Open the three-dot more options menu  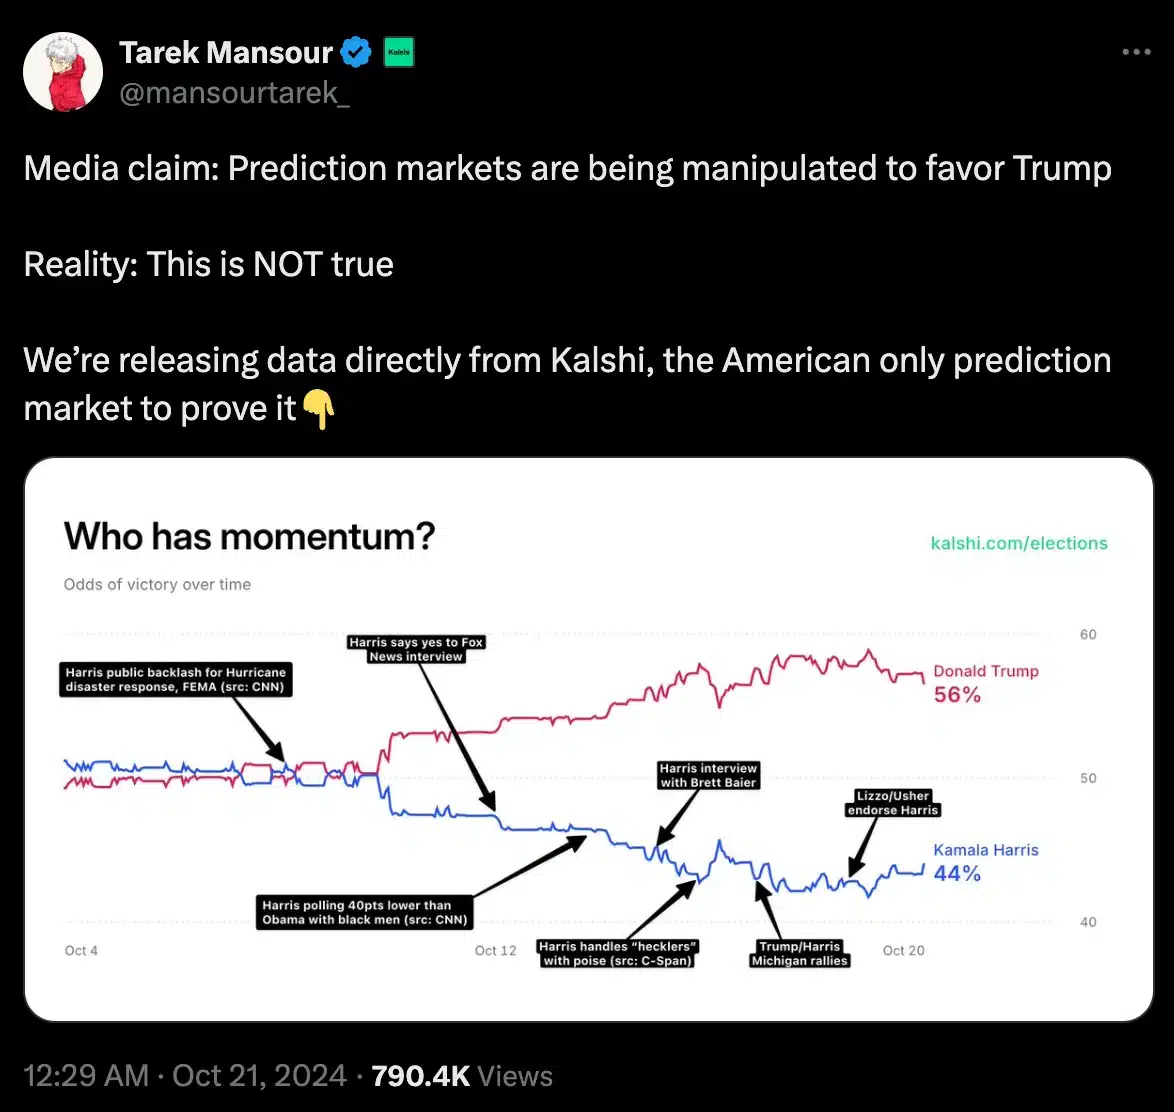[x=1136, y=52]
